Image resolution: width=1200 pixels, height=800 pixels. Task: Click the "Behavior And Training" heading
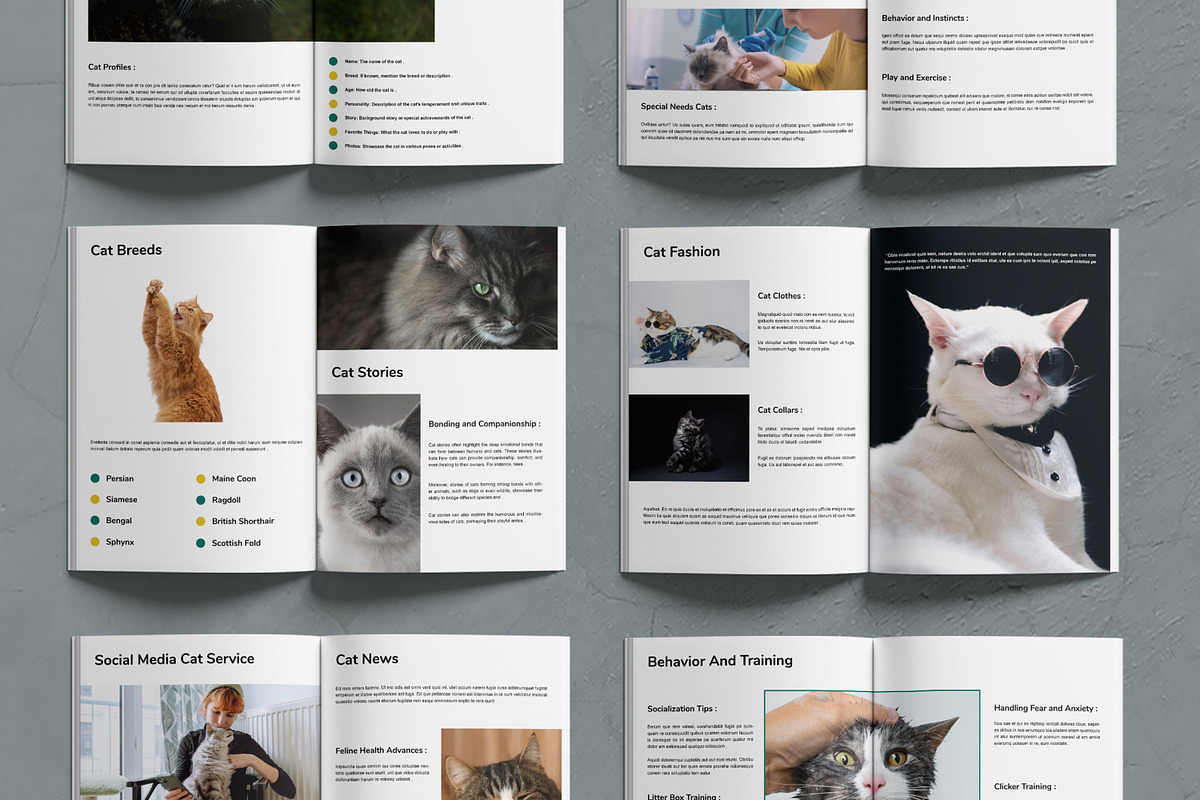click(720, 661)
